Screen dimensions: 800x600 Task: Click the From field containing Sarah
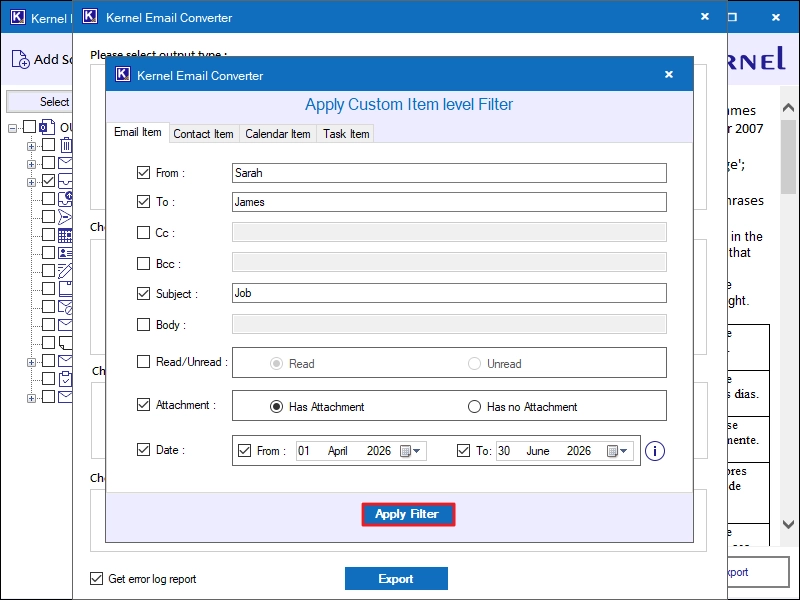449,173
